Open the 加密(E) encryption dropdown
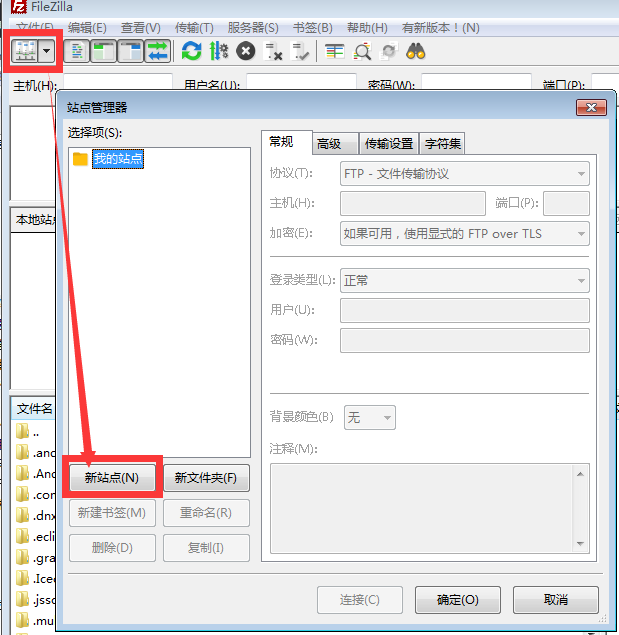Viewport: 619px width, 635px height. tap(465, 234)
